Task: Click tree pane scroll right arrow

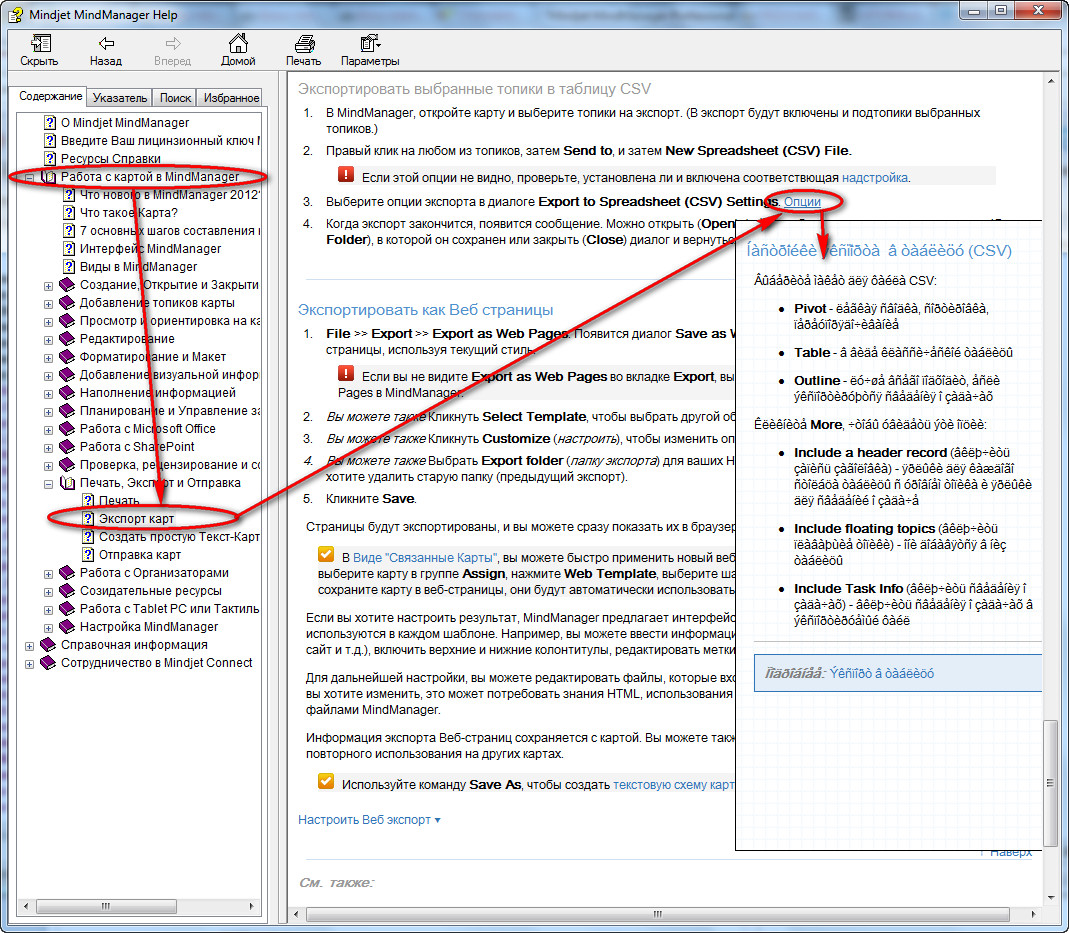Action: pos(252,906)
